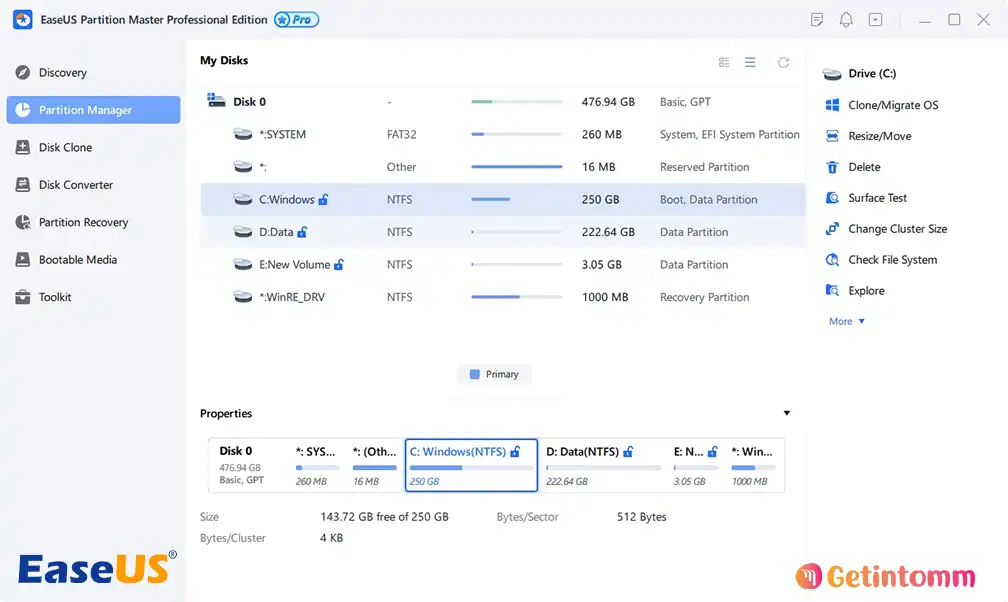Select Partition Manager in sidebar
This screenshot has height=602, width=1008.
pos(93,110)
